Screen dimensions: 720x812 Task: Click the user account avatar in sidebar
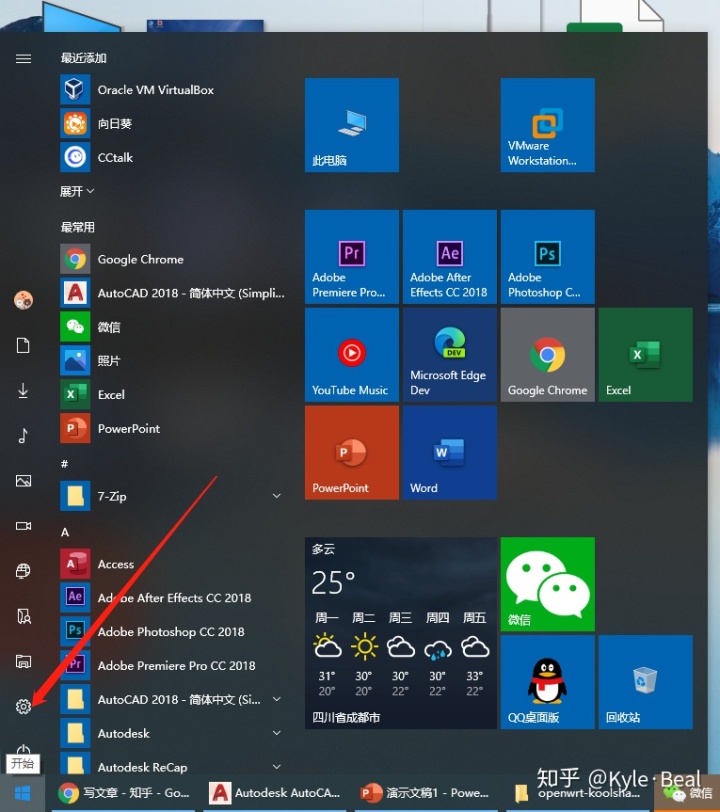pyautogui.click(x=23, y=300)
